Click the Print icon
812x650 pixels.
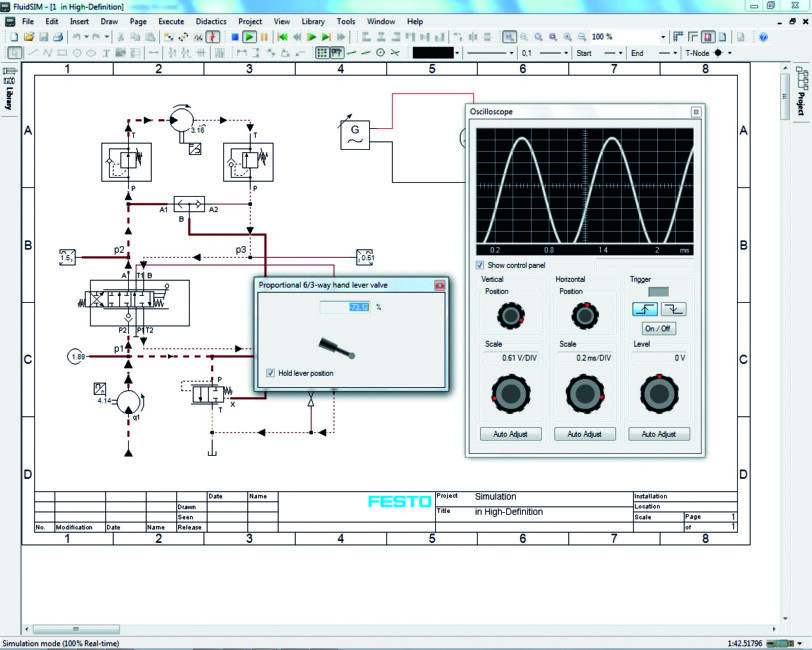[x=58, y=37]
